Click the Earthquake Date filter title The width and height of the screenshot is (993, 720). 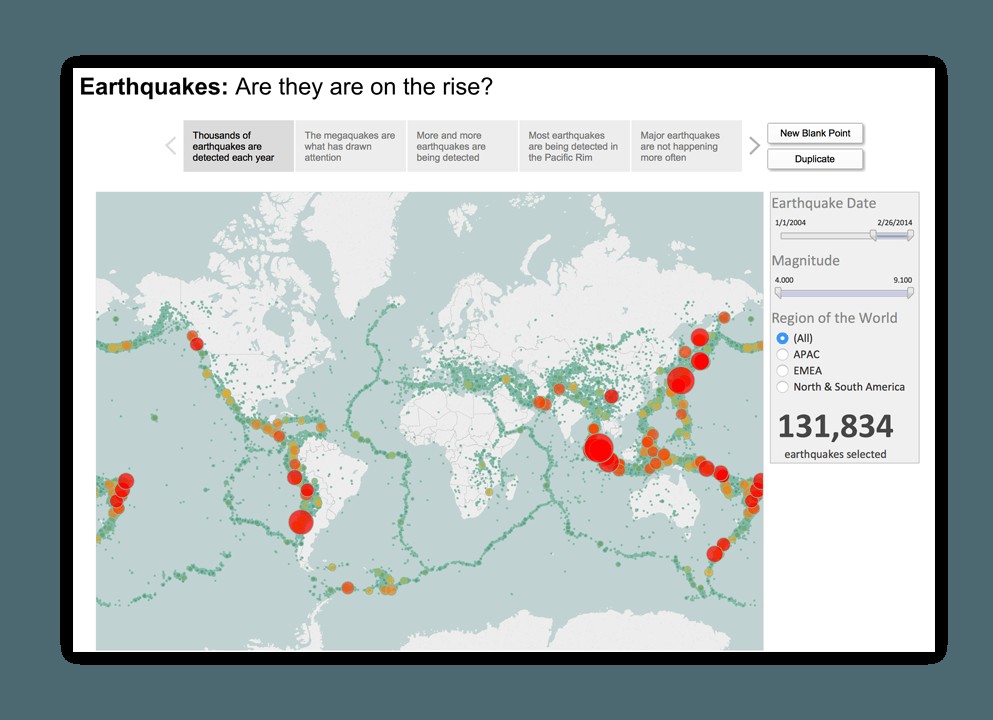coord(824,203)
